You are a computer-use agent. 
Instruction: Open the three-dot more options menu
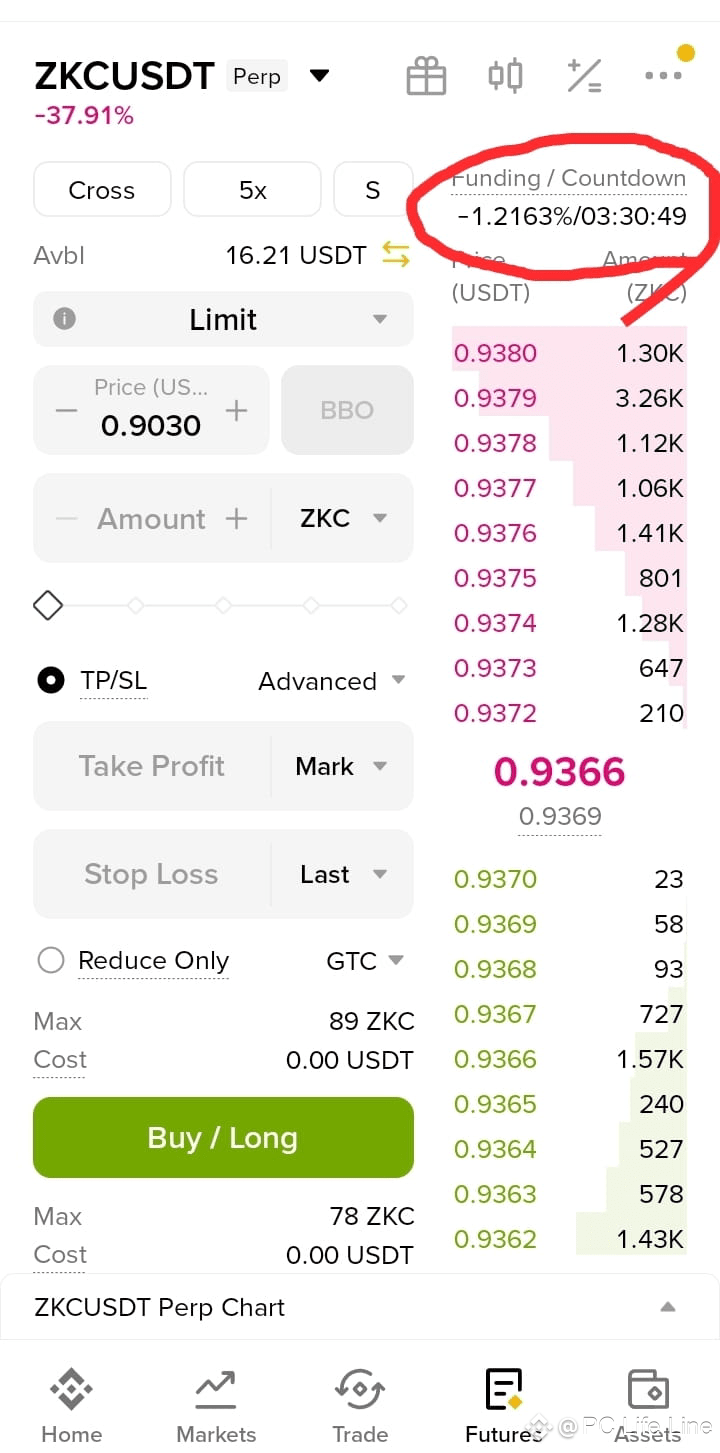(663, 76)
